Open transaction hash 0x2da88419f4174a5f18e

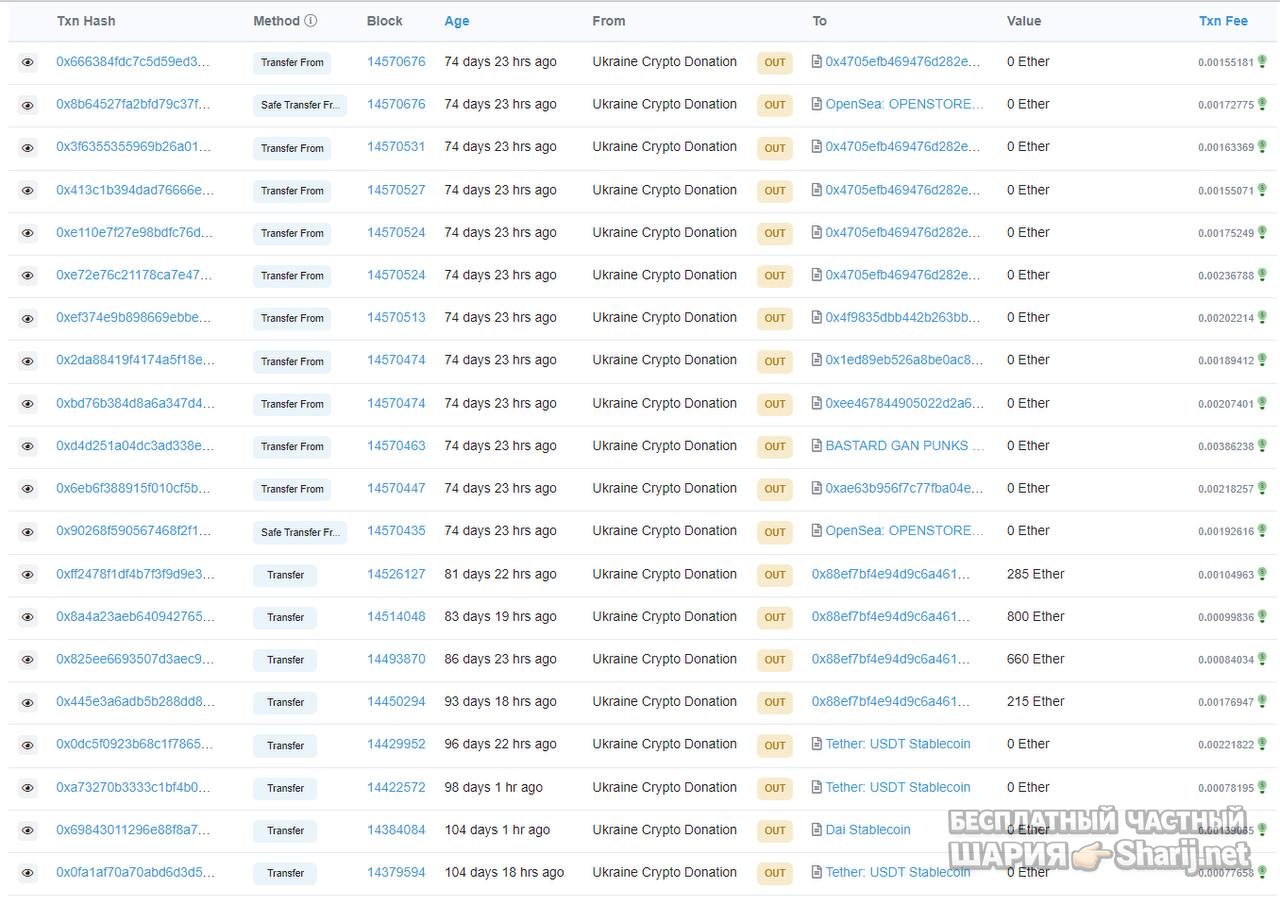click(x=135, y=360)
